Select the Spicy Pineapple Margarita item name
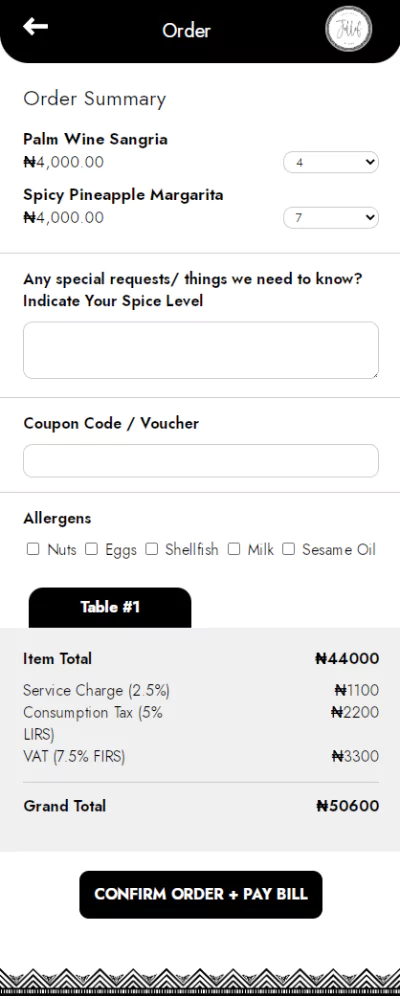Screen dimensions: 400x999 pos(124,194)
